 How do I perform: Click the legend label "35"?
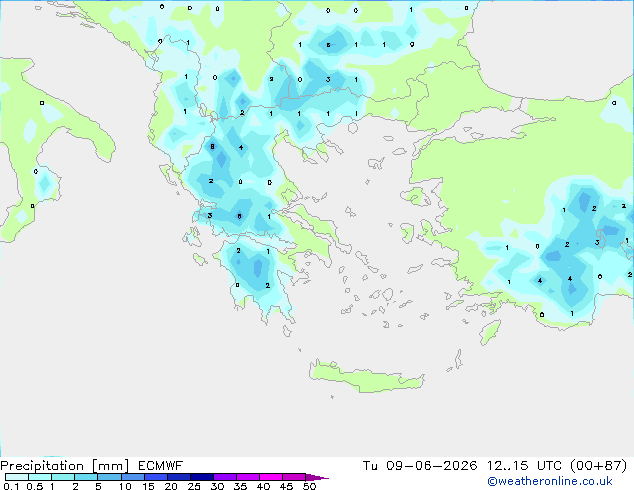(x=240, y=486)
